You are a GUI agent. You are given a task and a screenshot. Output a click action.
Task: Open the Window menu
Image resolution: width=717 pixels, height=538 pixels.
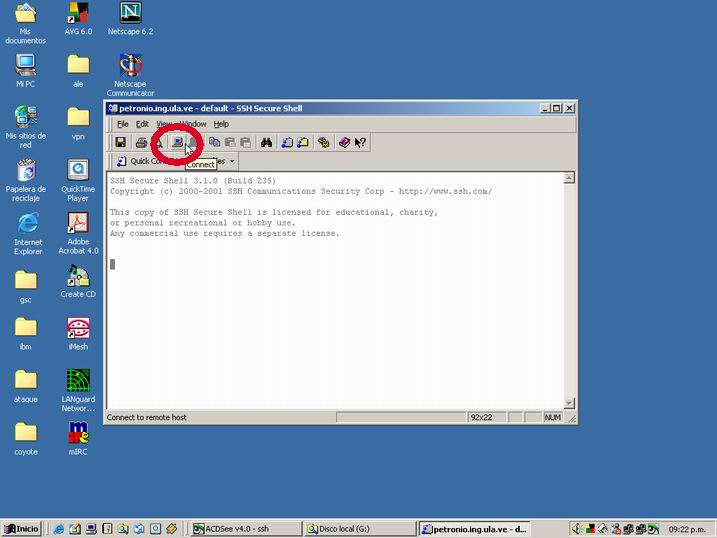(193, 124)
